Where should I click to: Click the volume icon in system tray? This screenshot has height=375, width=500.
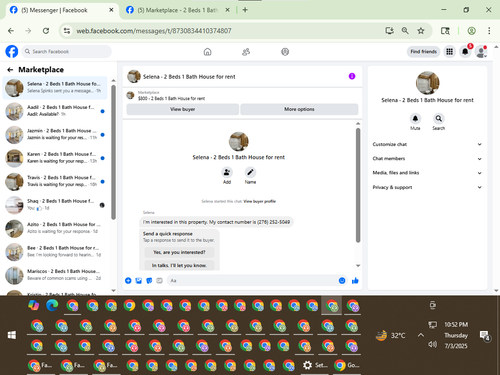click(432, 344)
